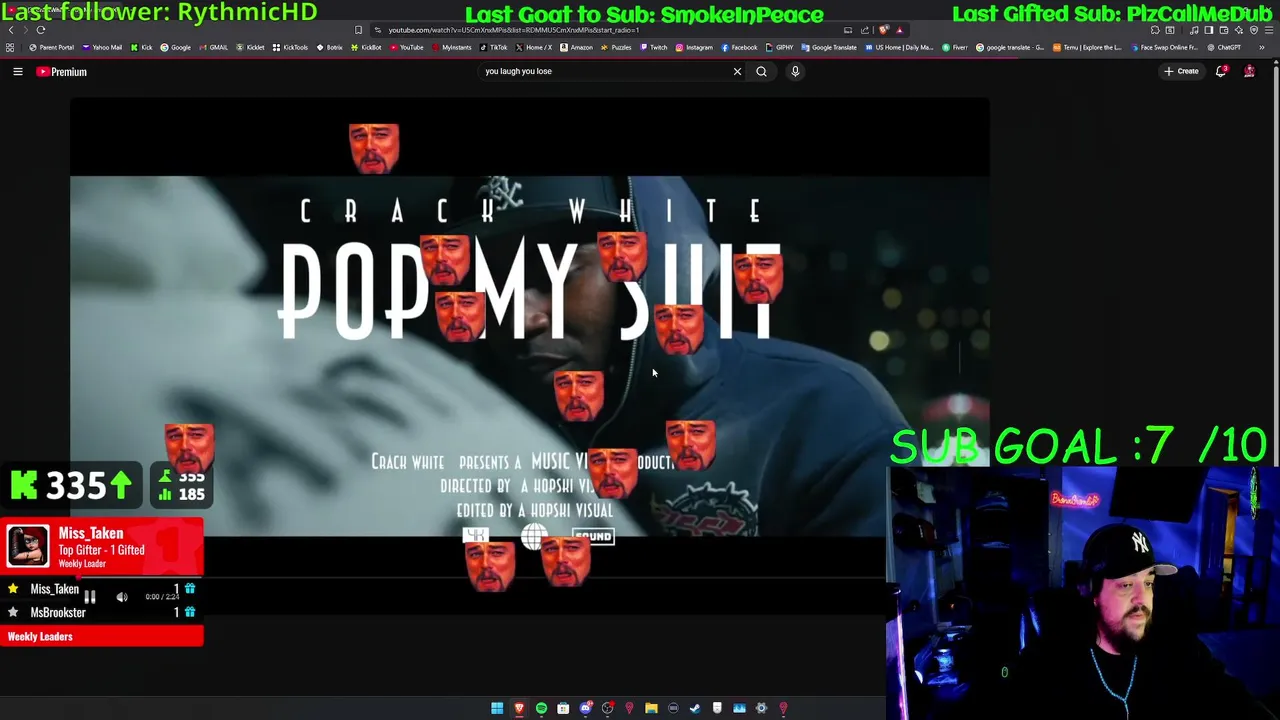Open the GMAIL bookmark
1280x720 pixels.
click(213, 47)
